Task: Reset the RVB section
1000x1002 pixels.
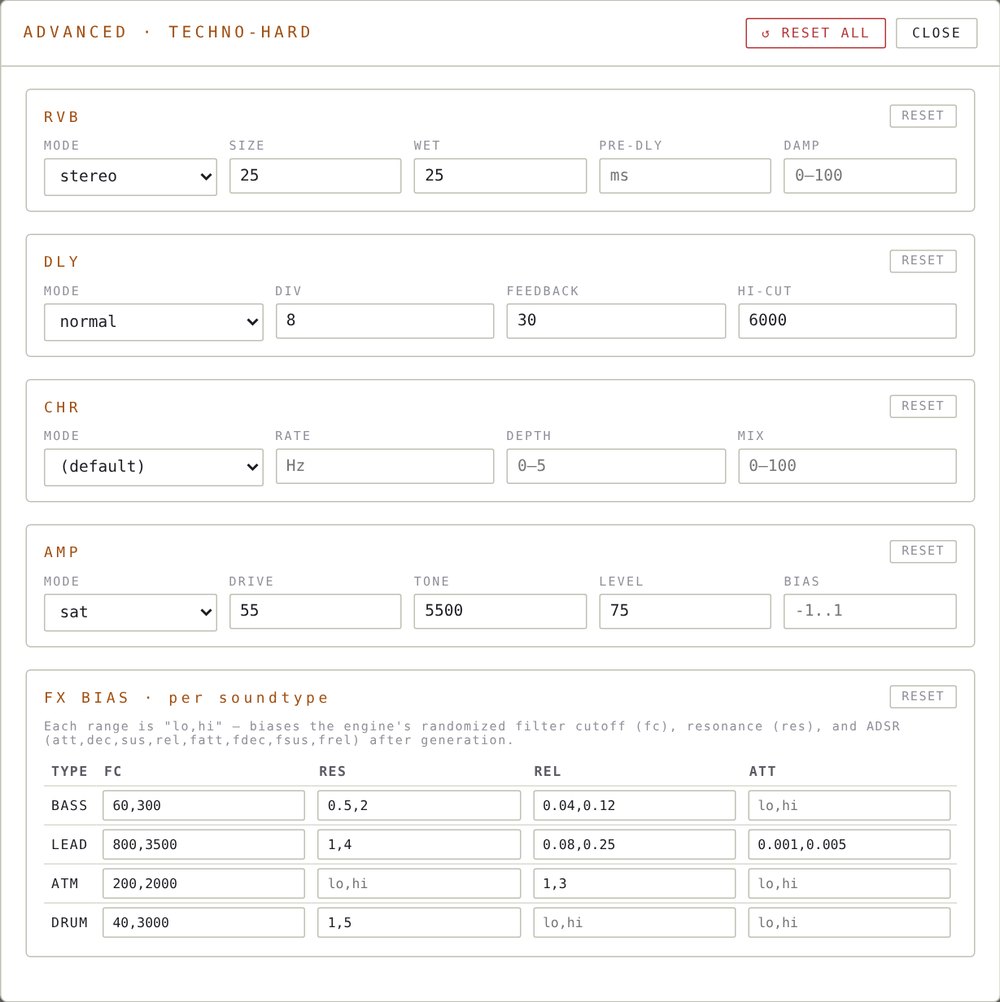Action: [923, 116]
